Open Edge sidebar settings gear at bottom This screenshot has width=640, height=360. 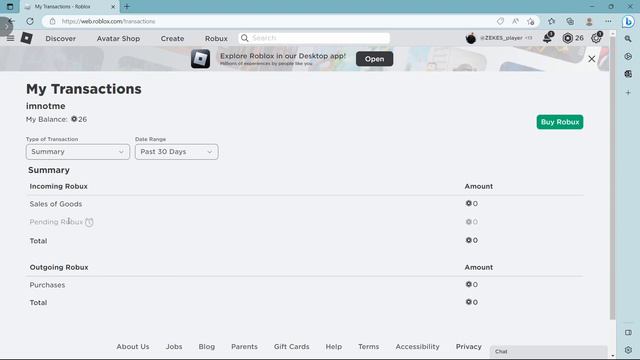628,350
